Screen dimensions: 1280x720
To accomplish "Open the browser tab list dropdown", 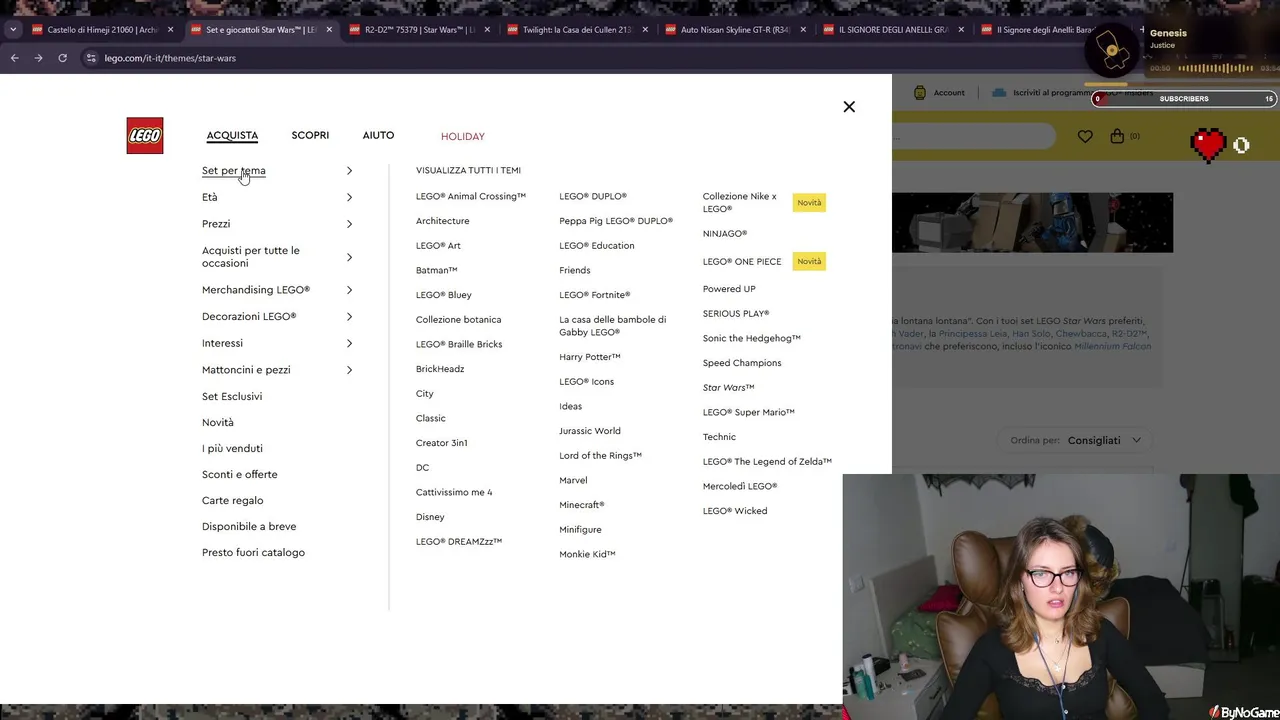I will pos(13,30).
